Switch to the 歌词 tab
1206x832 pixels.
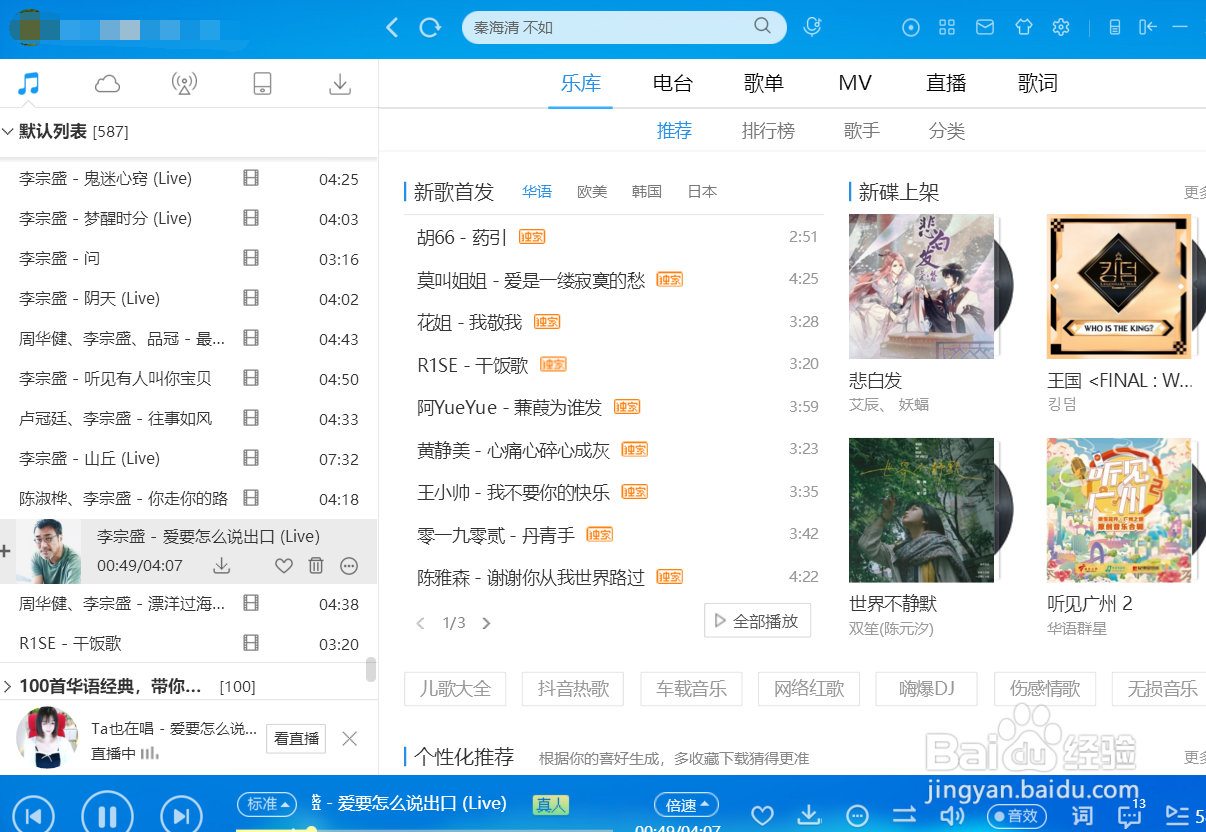click(1038, 83)
